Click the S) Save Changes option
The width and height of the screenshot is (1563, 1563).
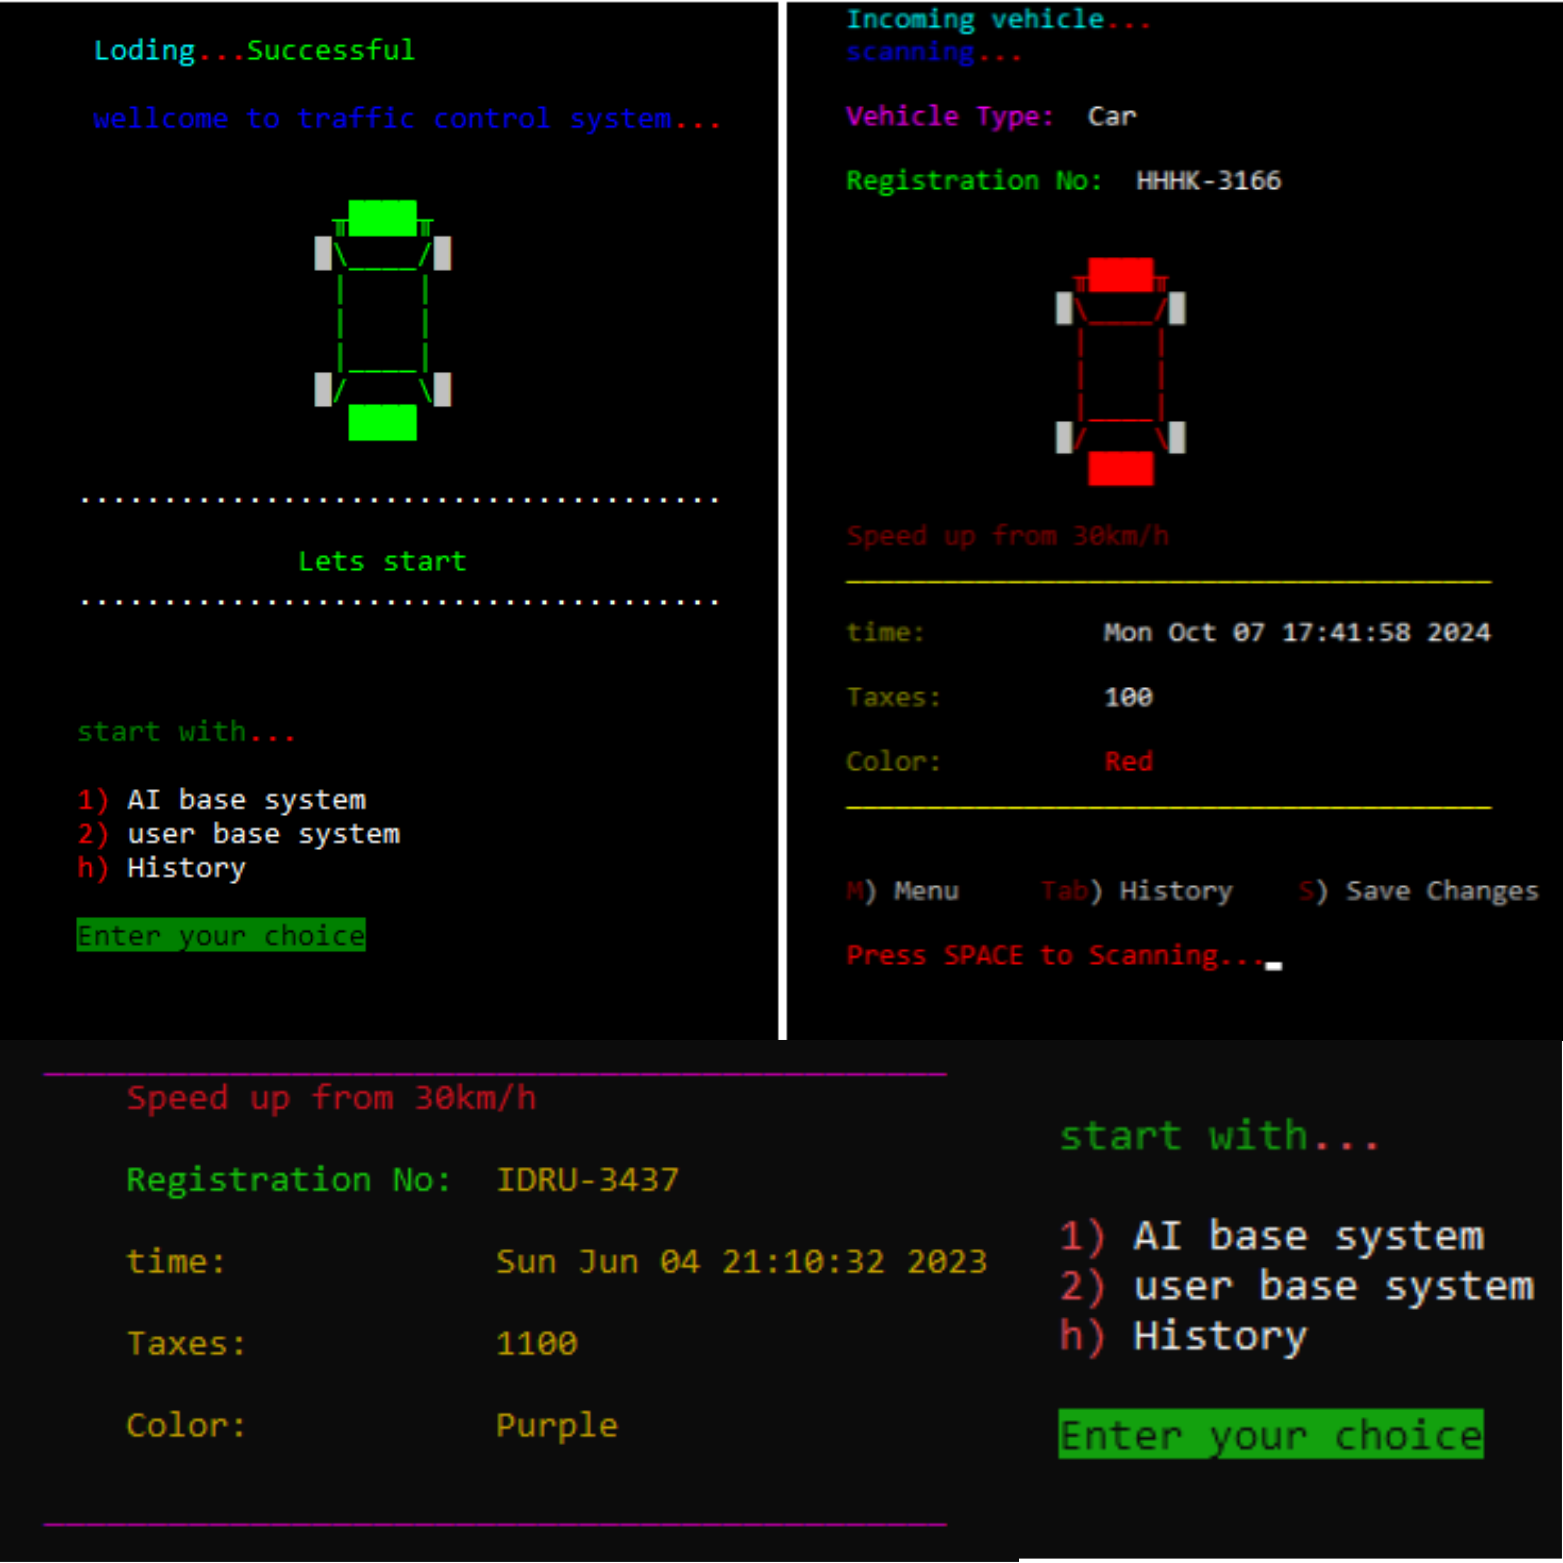coord(1418,891)
